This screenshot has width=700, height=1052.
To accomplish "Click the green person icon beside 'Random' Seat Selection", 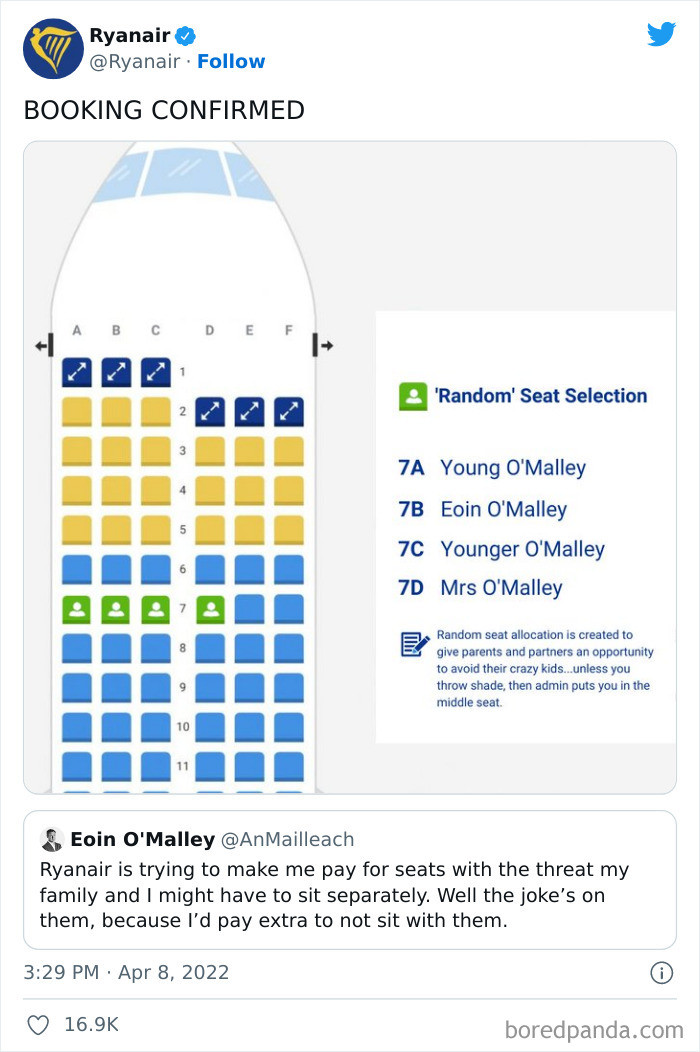I will pos(413,395).
